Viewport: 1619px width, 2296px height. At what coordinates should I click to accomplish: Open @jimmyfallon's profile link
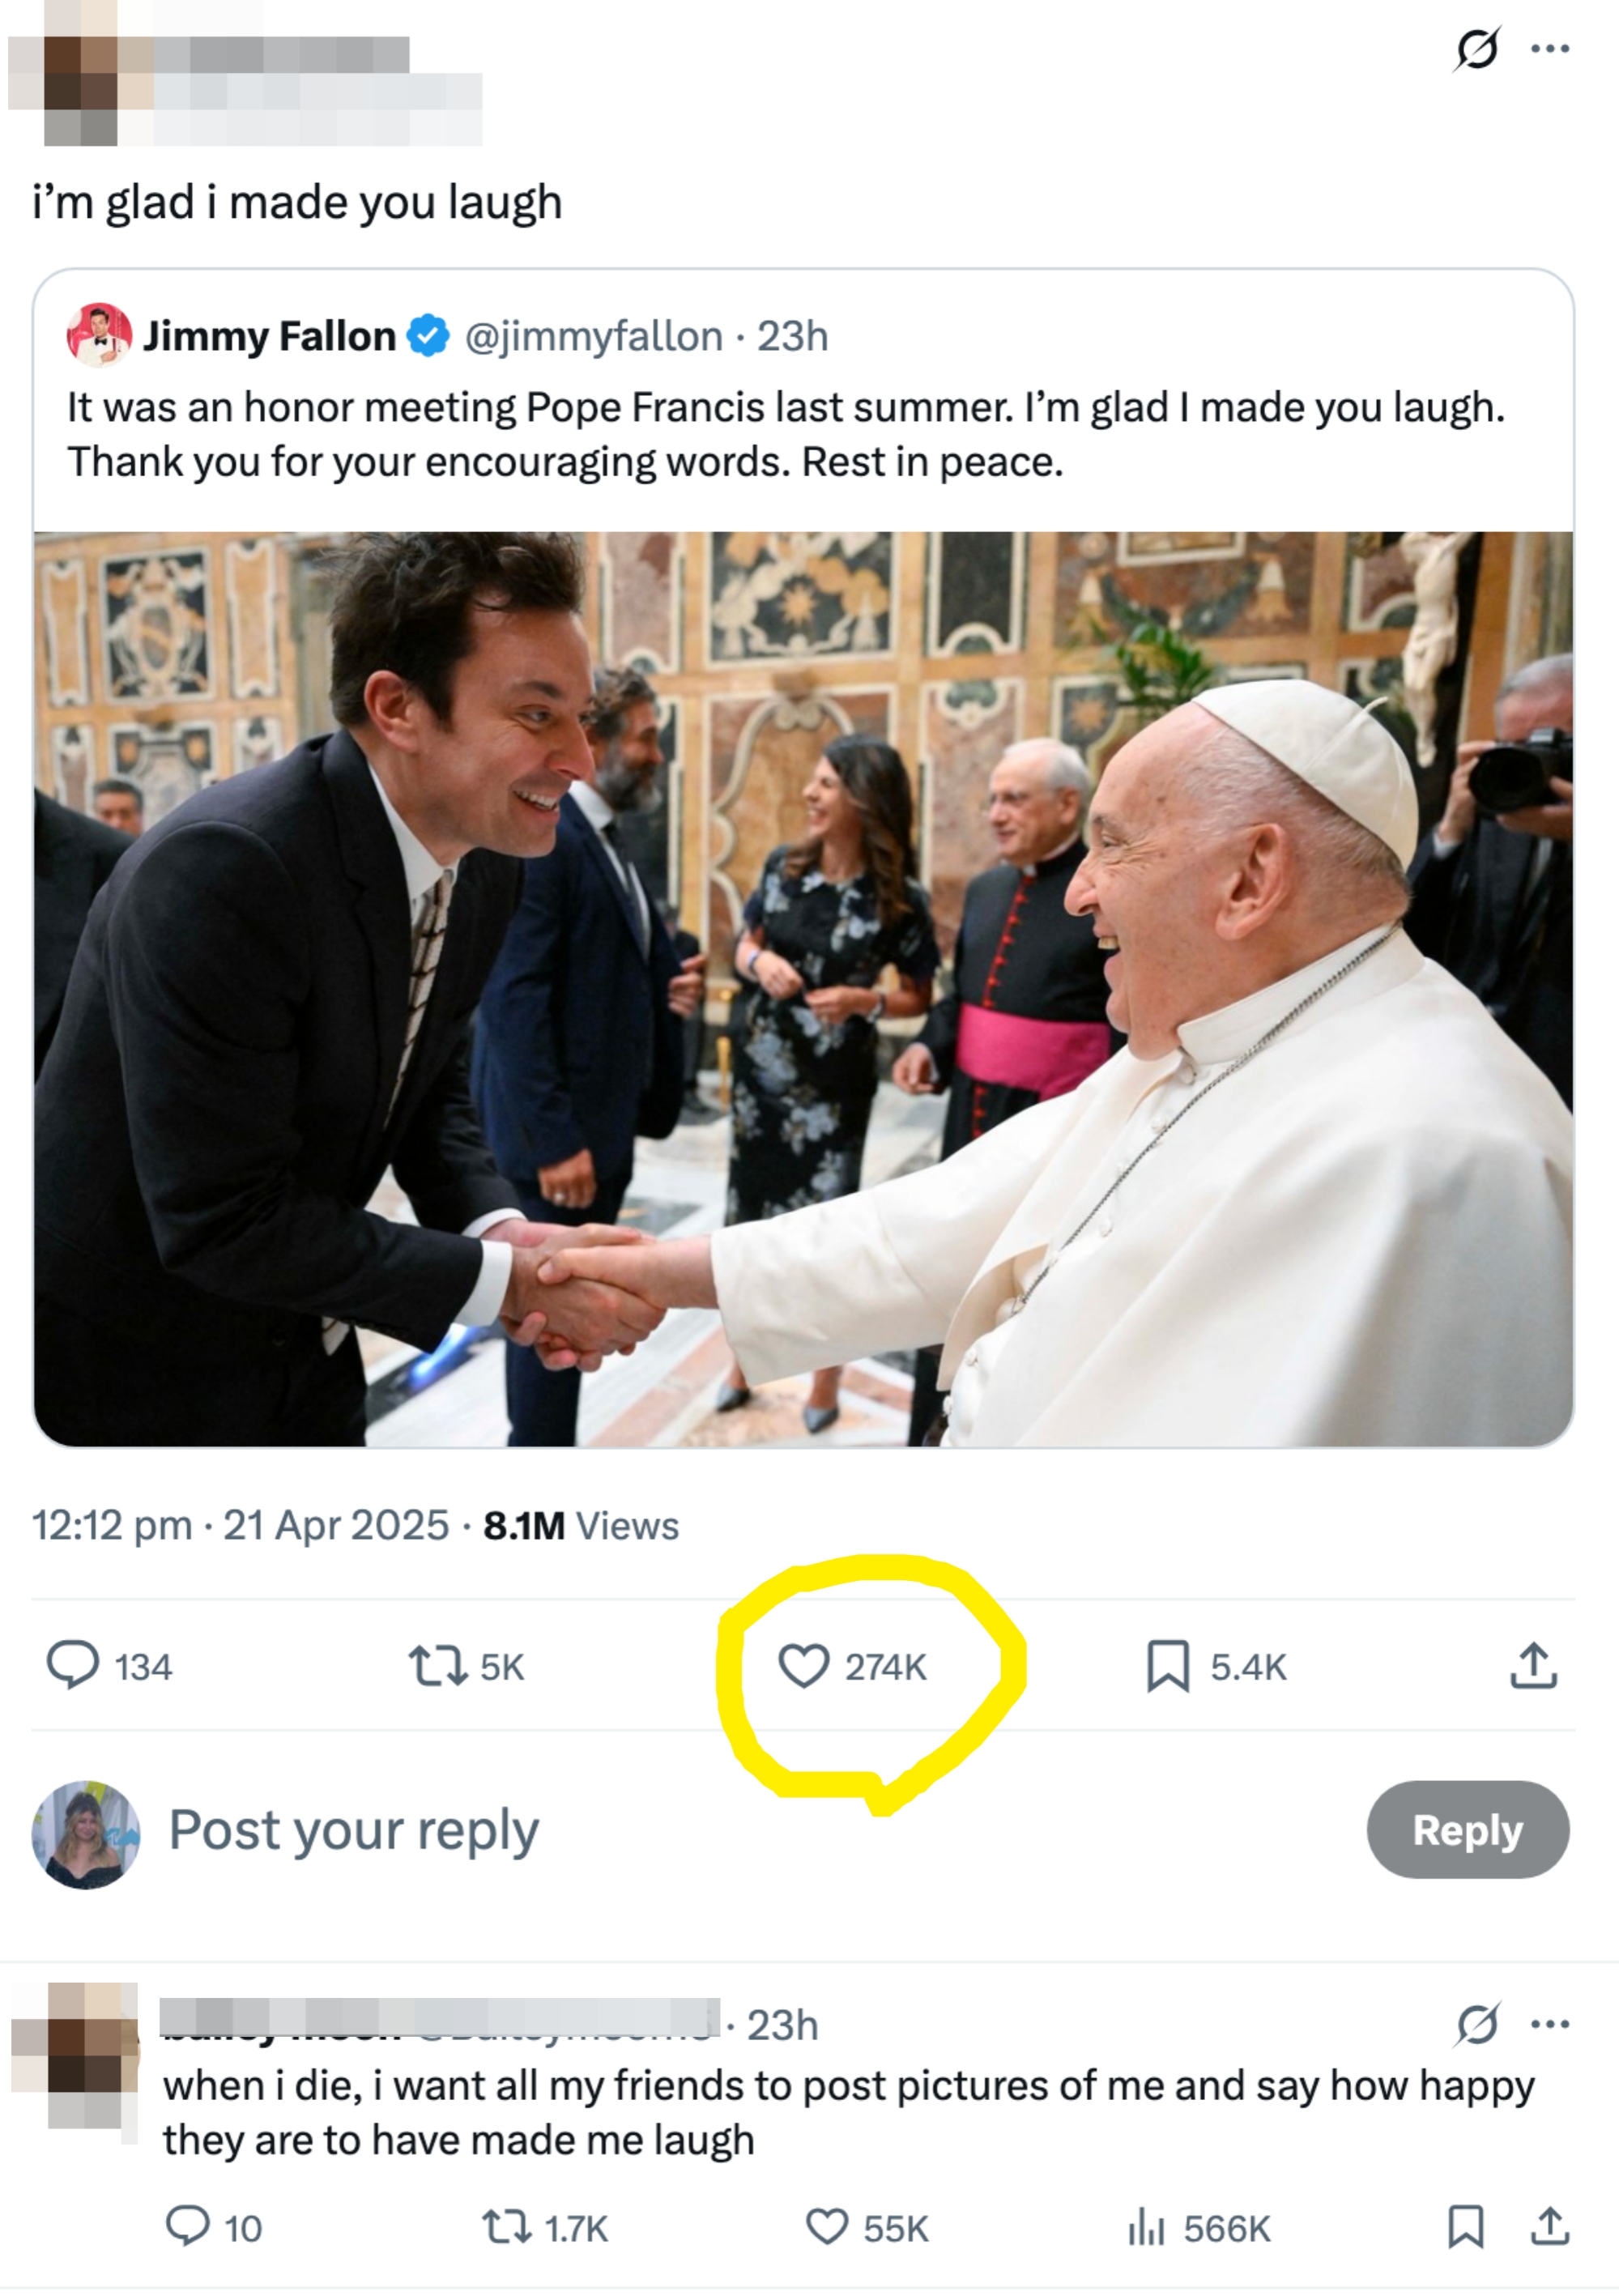(x=588, y=337)
